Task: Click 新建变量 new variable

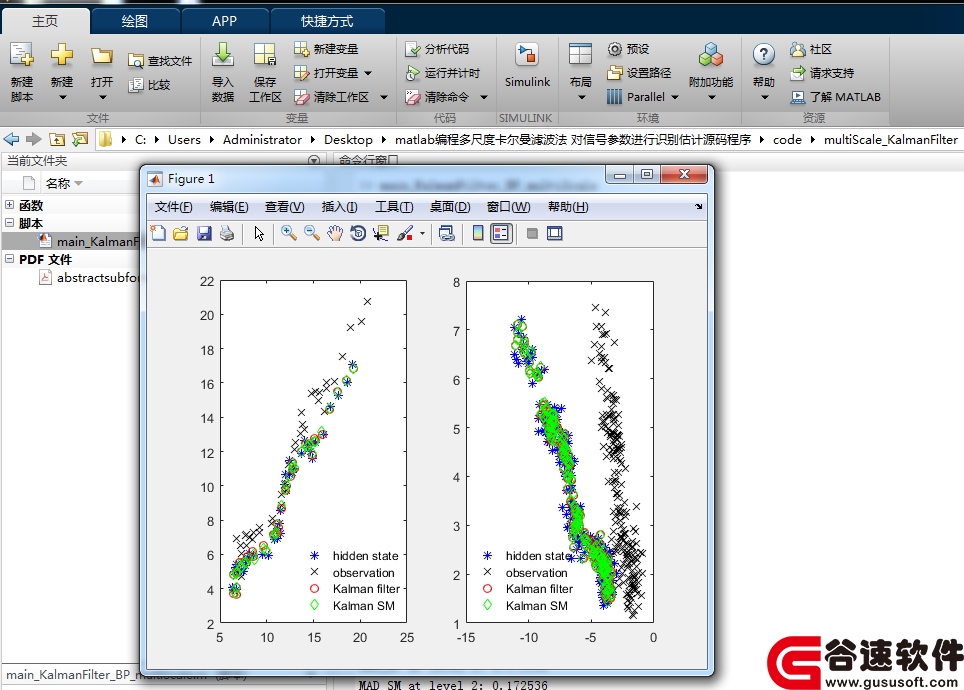Action: coord(326,49)
